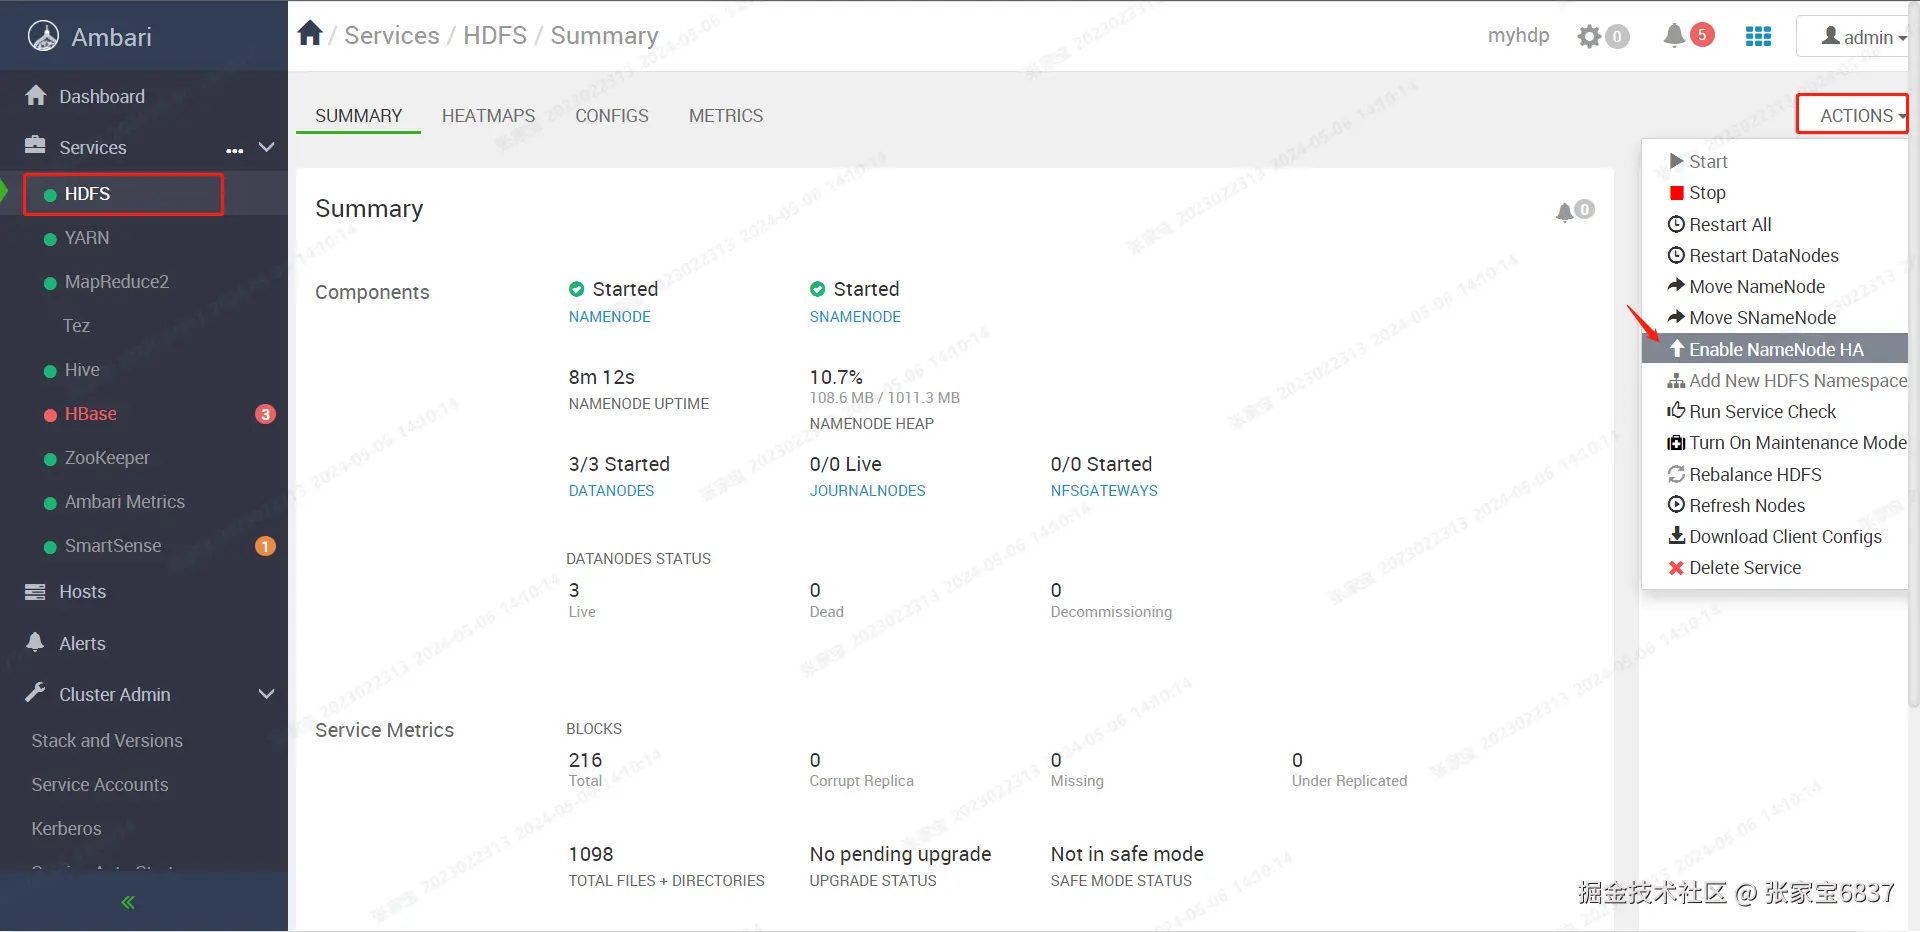Viewport: 1920px width, 932px height.
Task: Open the DATANODES link
Action: 611,491
